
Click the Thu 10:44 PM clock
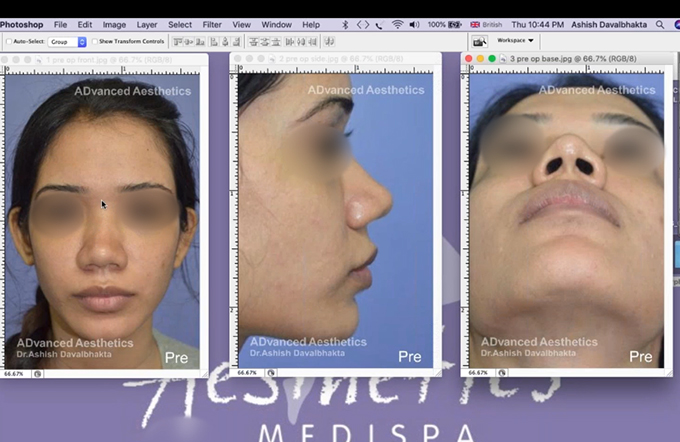click(x=537, y=25)
